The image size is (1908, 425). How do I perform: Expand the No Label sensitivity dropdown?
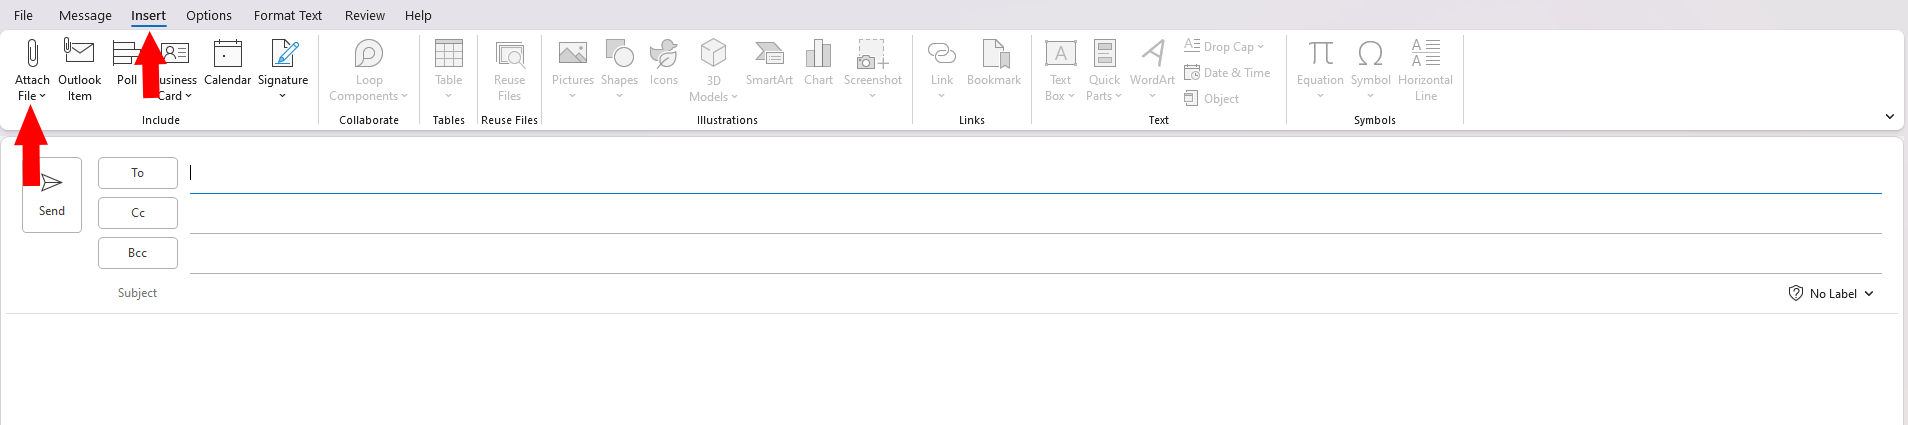pos(1831,293)
